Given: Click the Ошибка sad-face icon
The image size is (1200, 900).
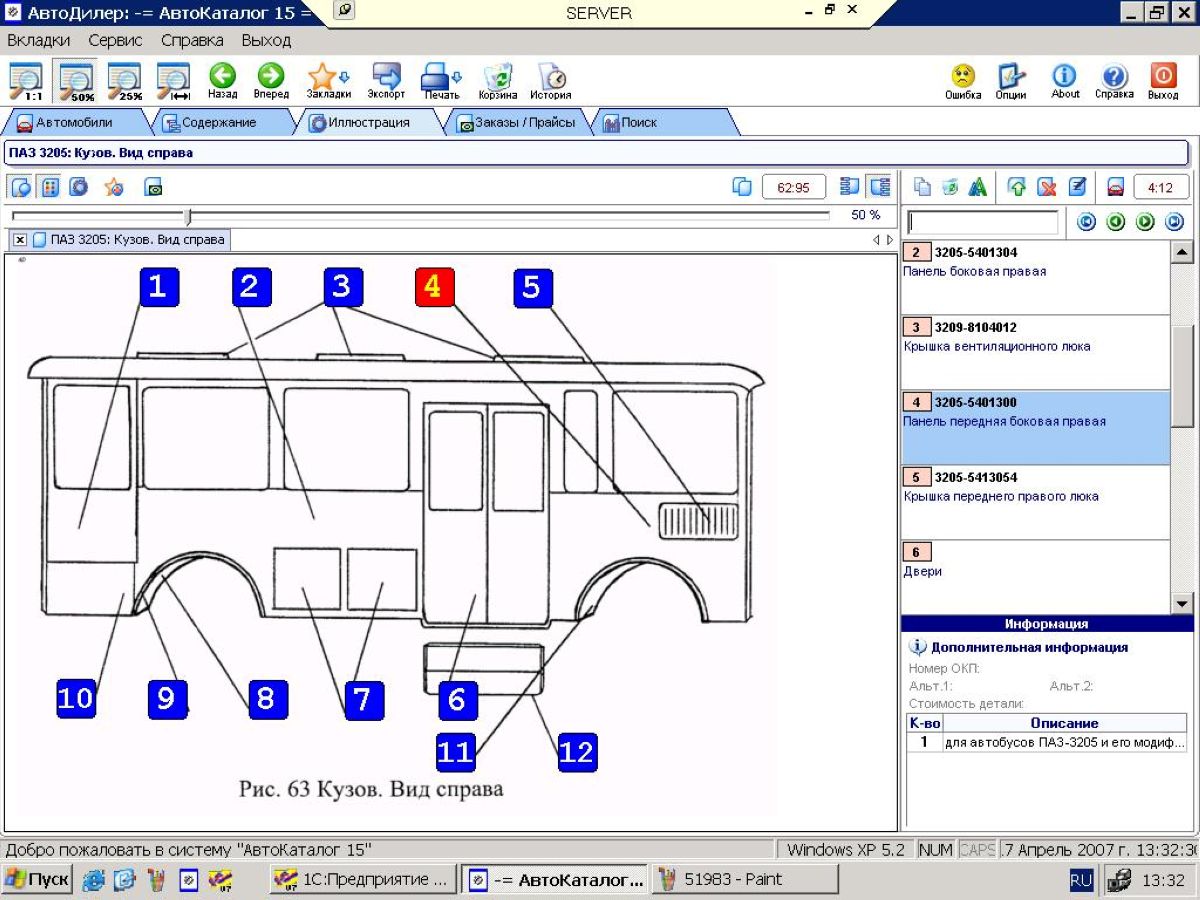Looking at the screenshot, I should tap(962, 77).
